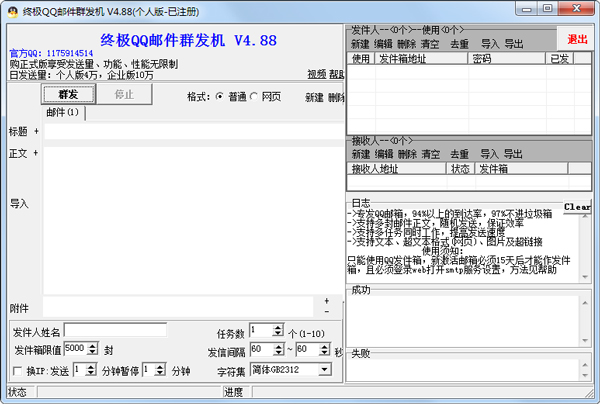Screen dimensions: 600x404
Task: Increase 发件箱限值 with the up arrow
Action: click(92, 346)
